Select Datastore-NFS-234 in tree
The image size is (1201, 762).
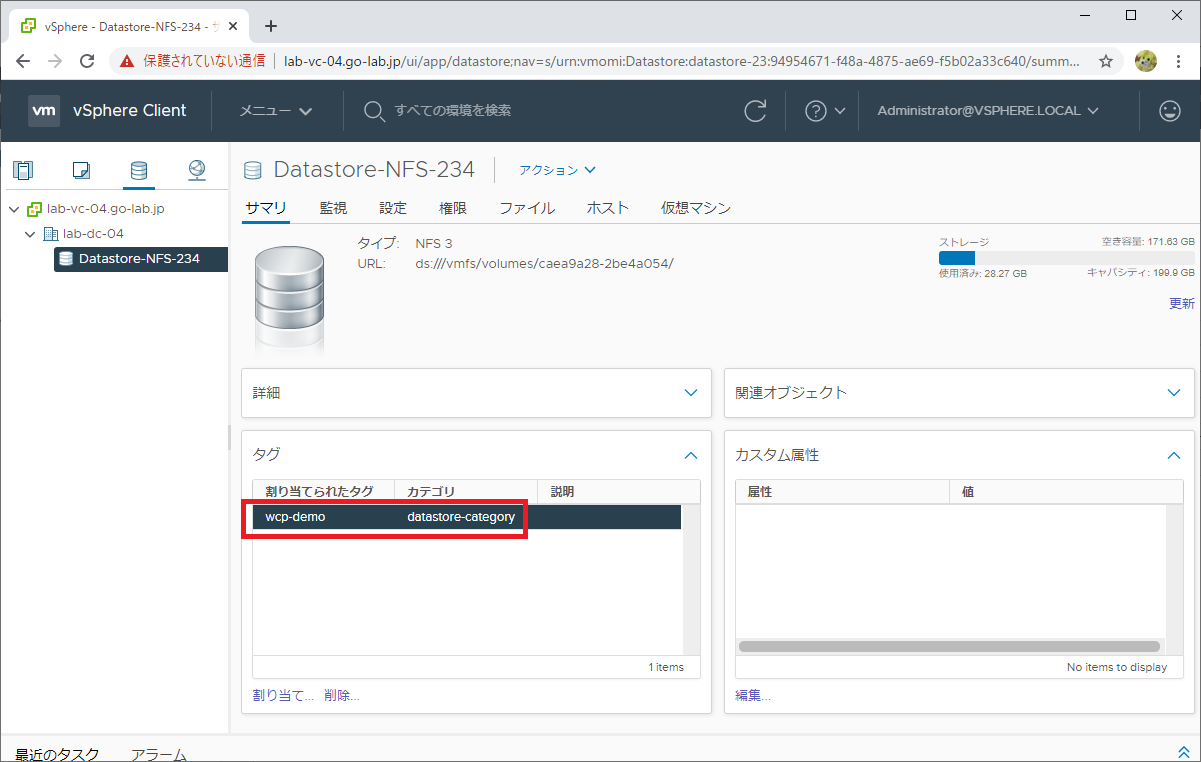(141, 259)
